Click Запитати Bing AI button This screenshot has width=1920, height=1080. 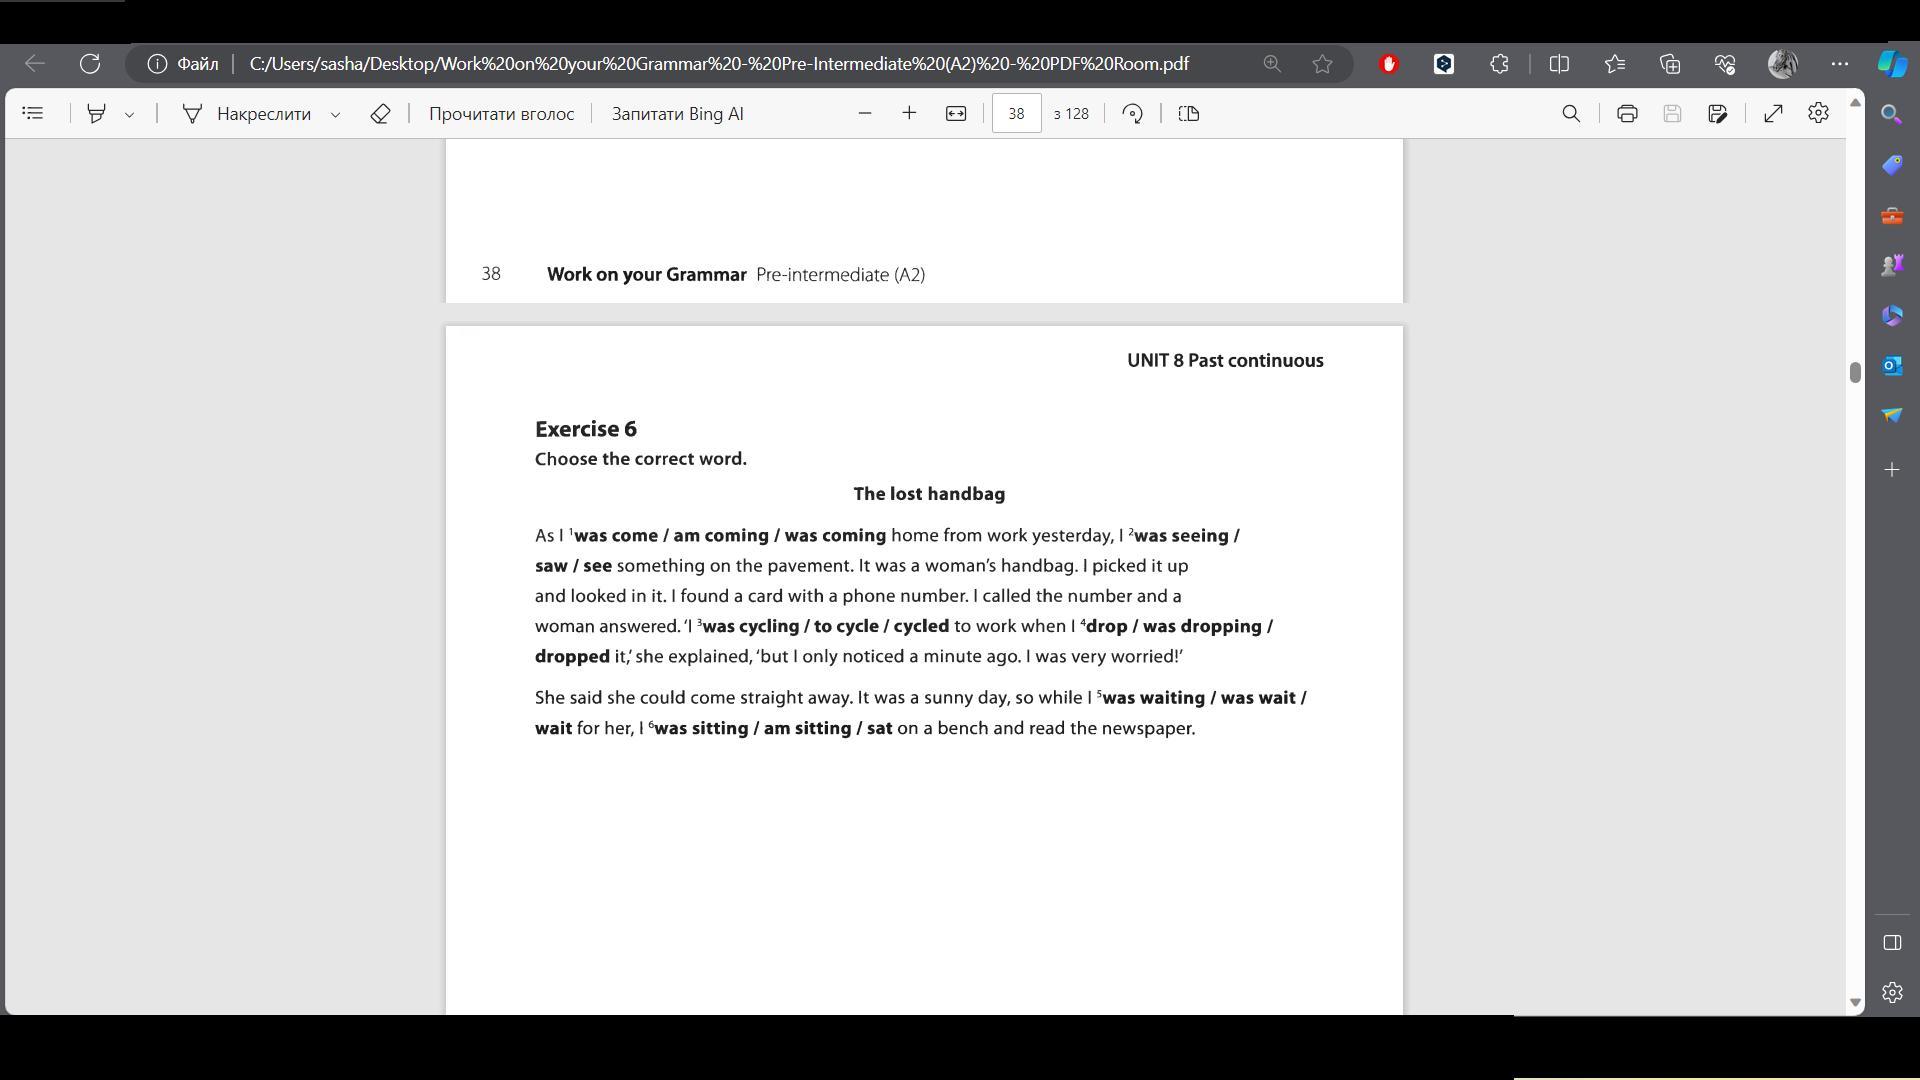[677, 114]
